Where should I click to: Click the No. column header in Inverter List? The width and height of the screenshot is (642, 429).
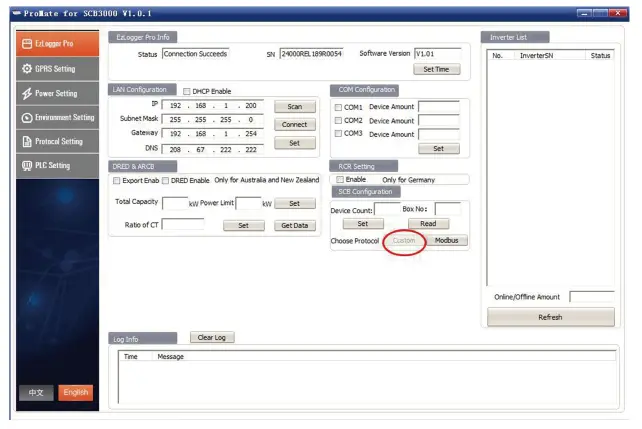click(x=501, y=55)
